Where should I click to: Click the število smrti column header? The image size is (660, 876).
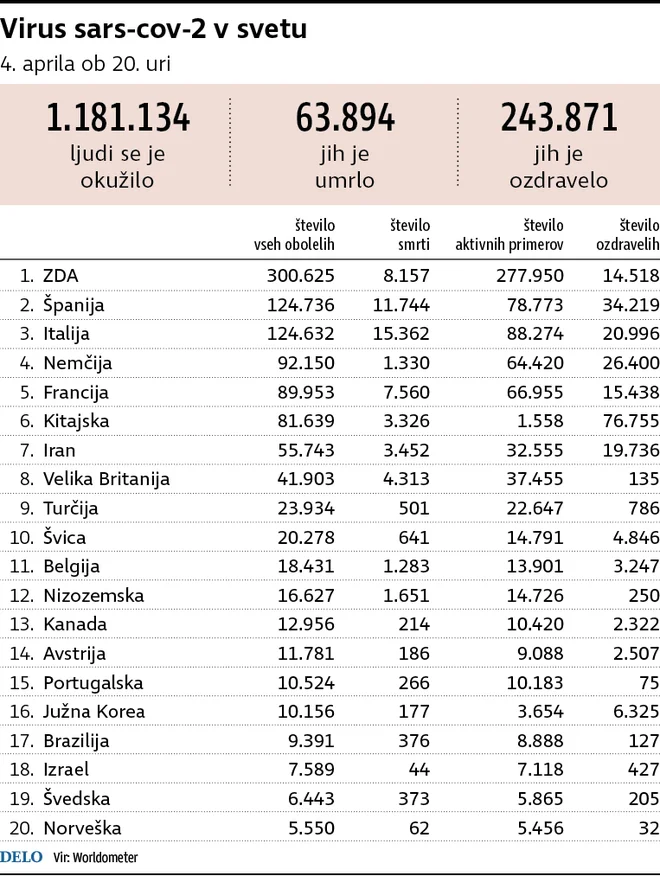click(x=410, y=235)
